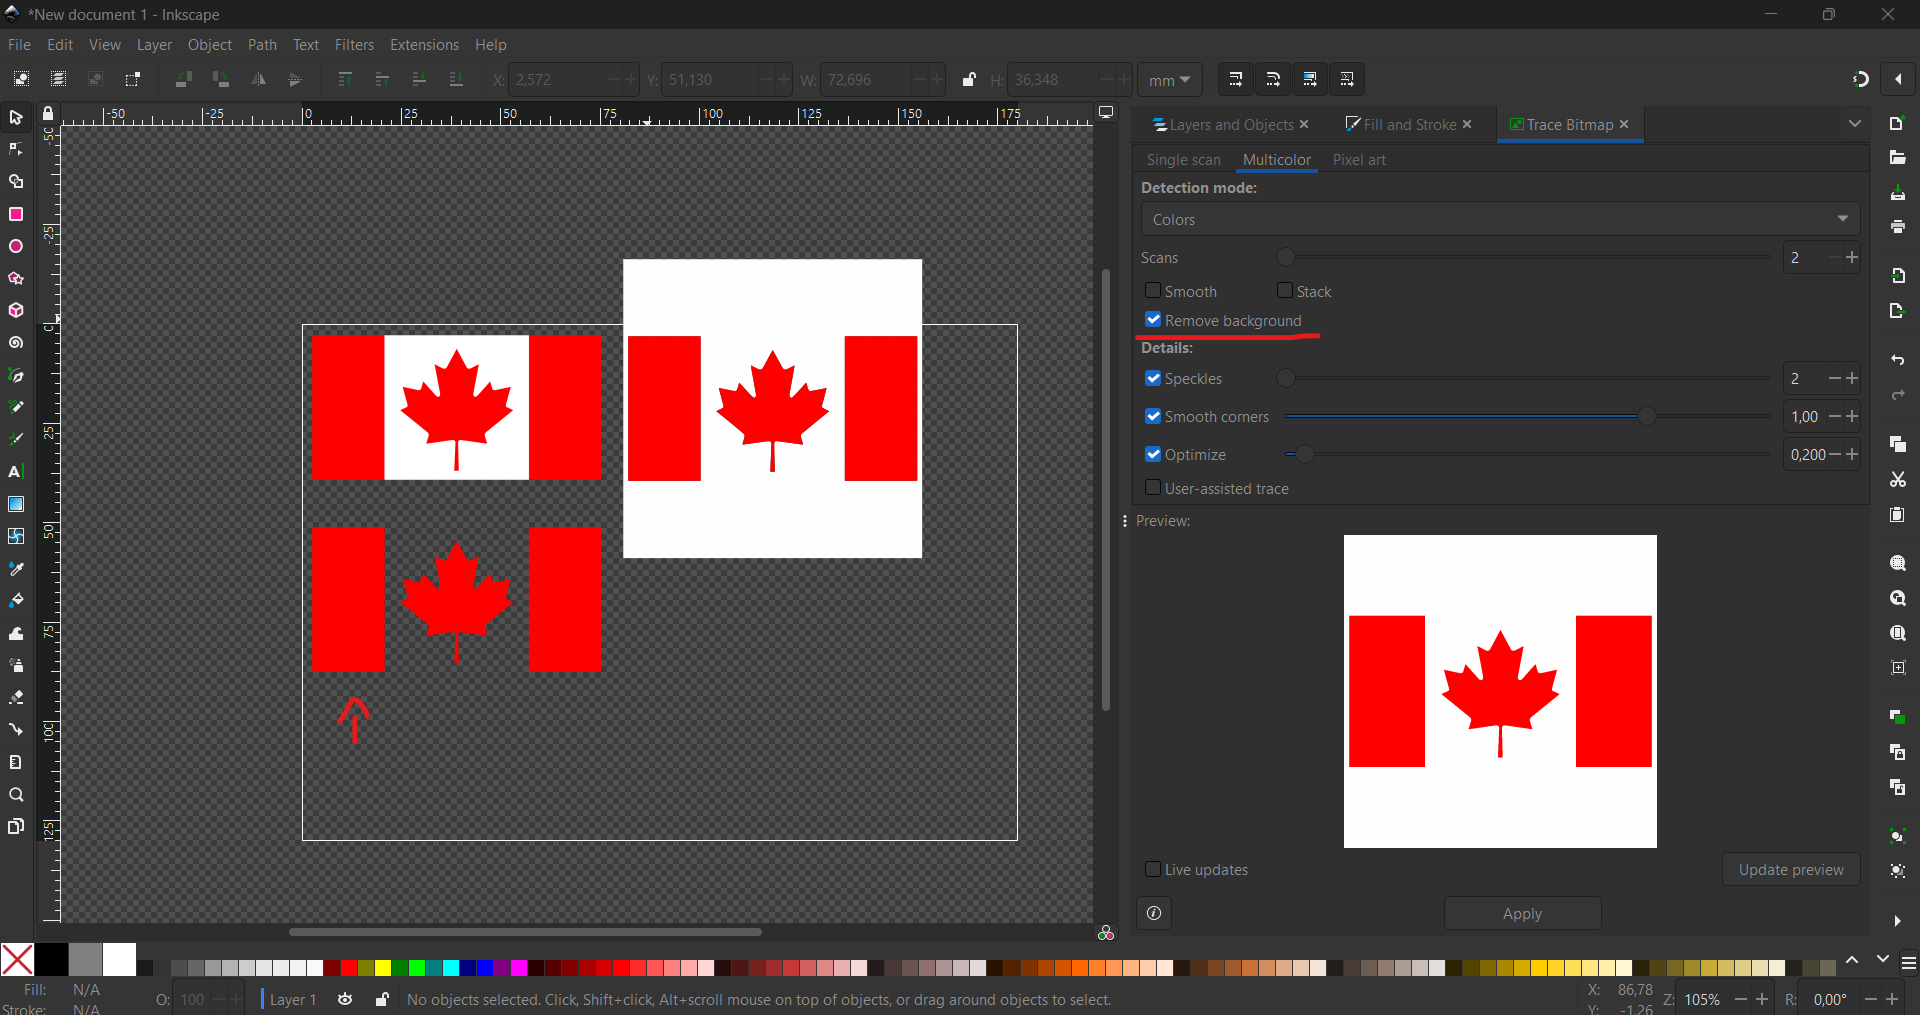The image size is (1920, 1015).
Task: Select the Tweak tool
Action: point(16,633)
